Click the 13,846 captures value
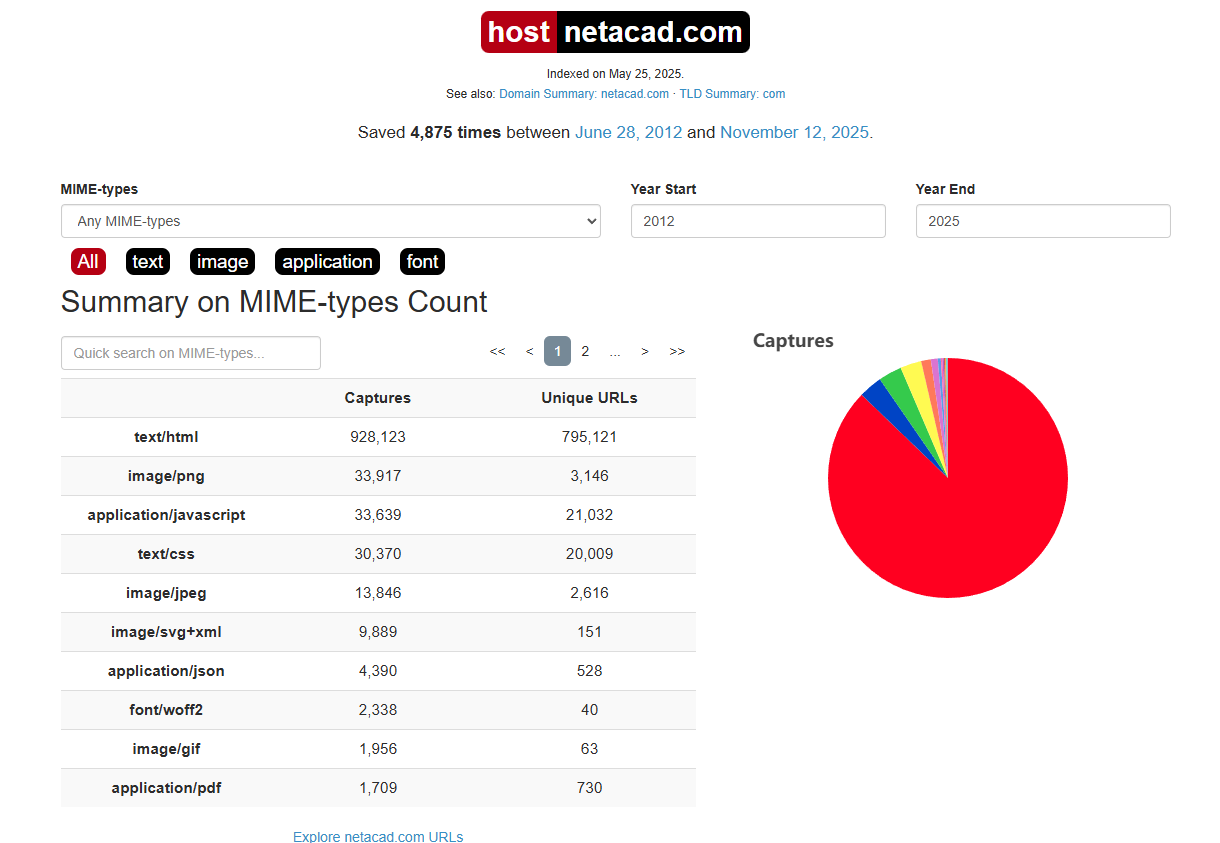Viewport: 1220px width, 843px height. (378, 593)
